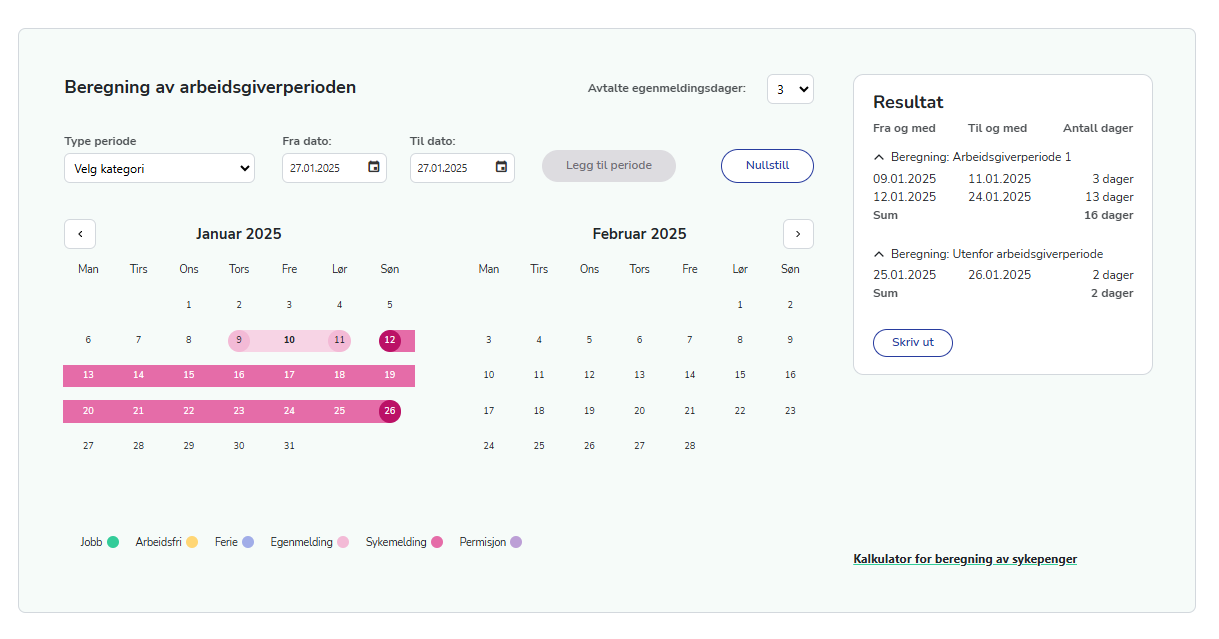Screen dimensions: 1219x639
Task: Collapse Arbeidsgiverperiode 1 calculation section
Action: click(x=879, y=157)
